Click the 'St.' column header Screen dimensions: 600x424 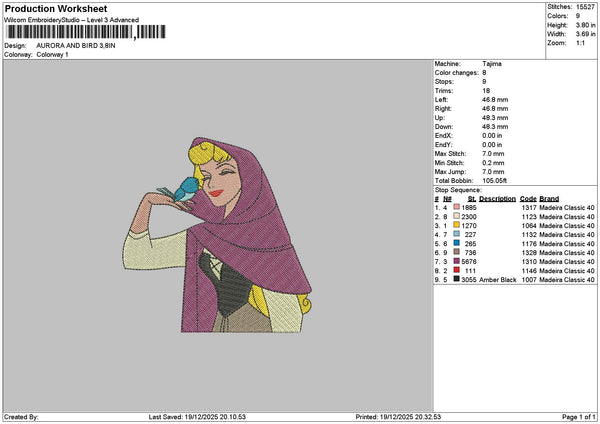pos(472,199)
